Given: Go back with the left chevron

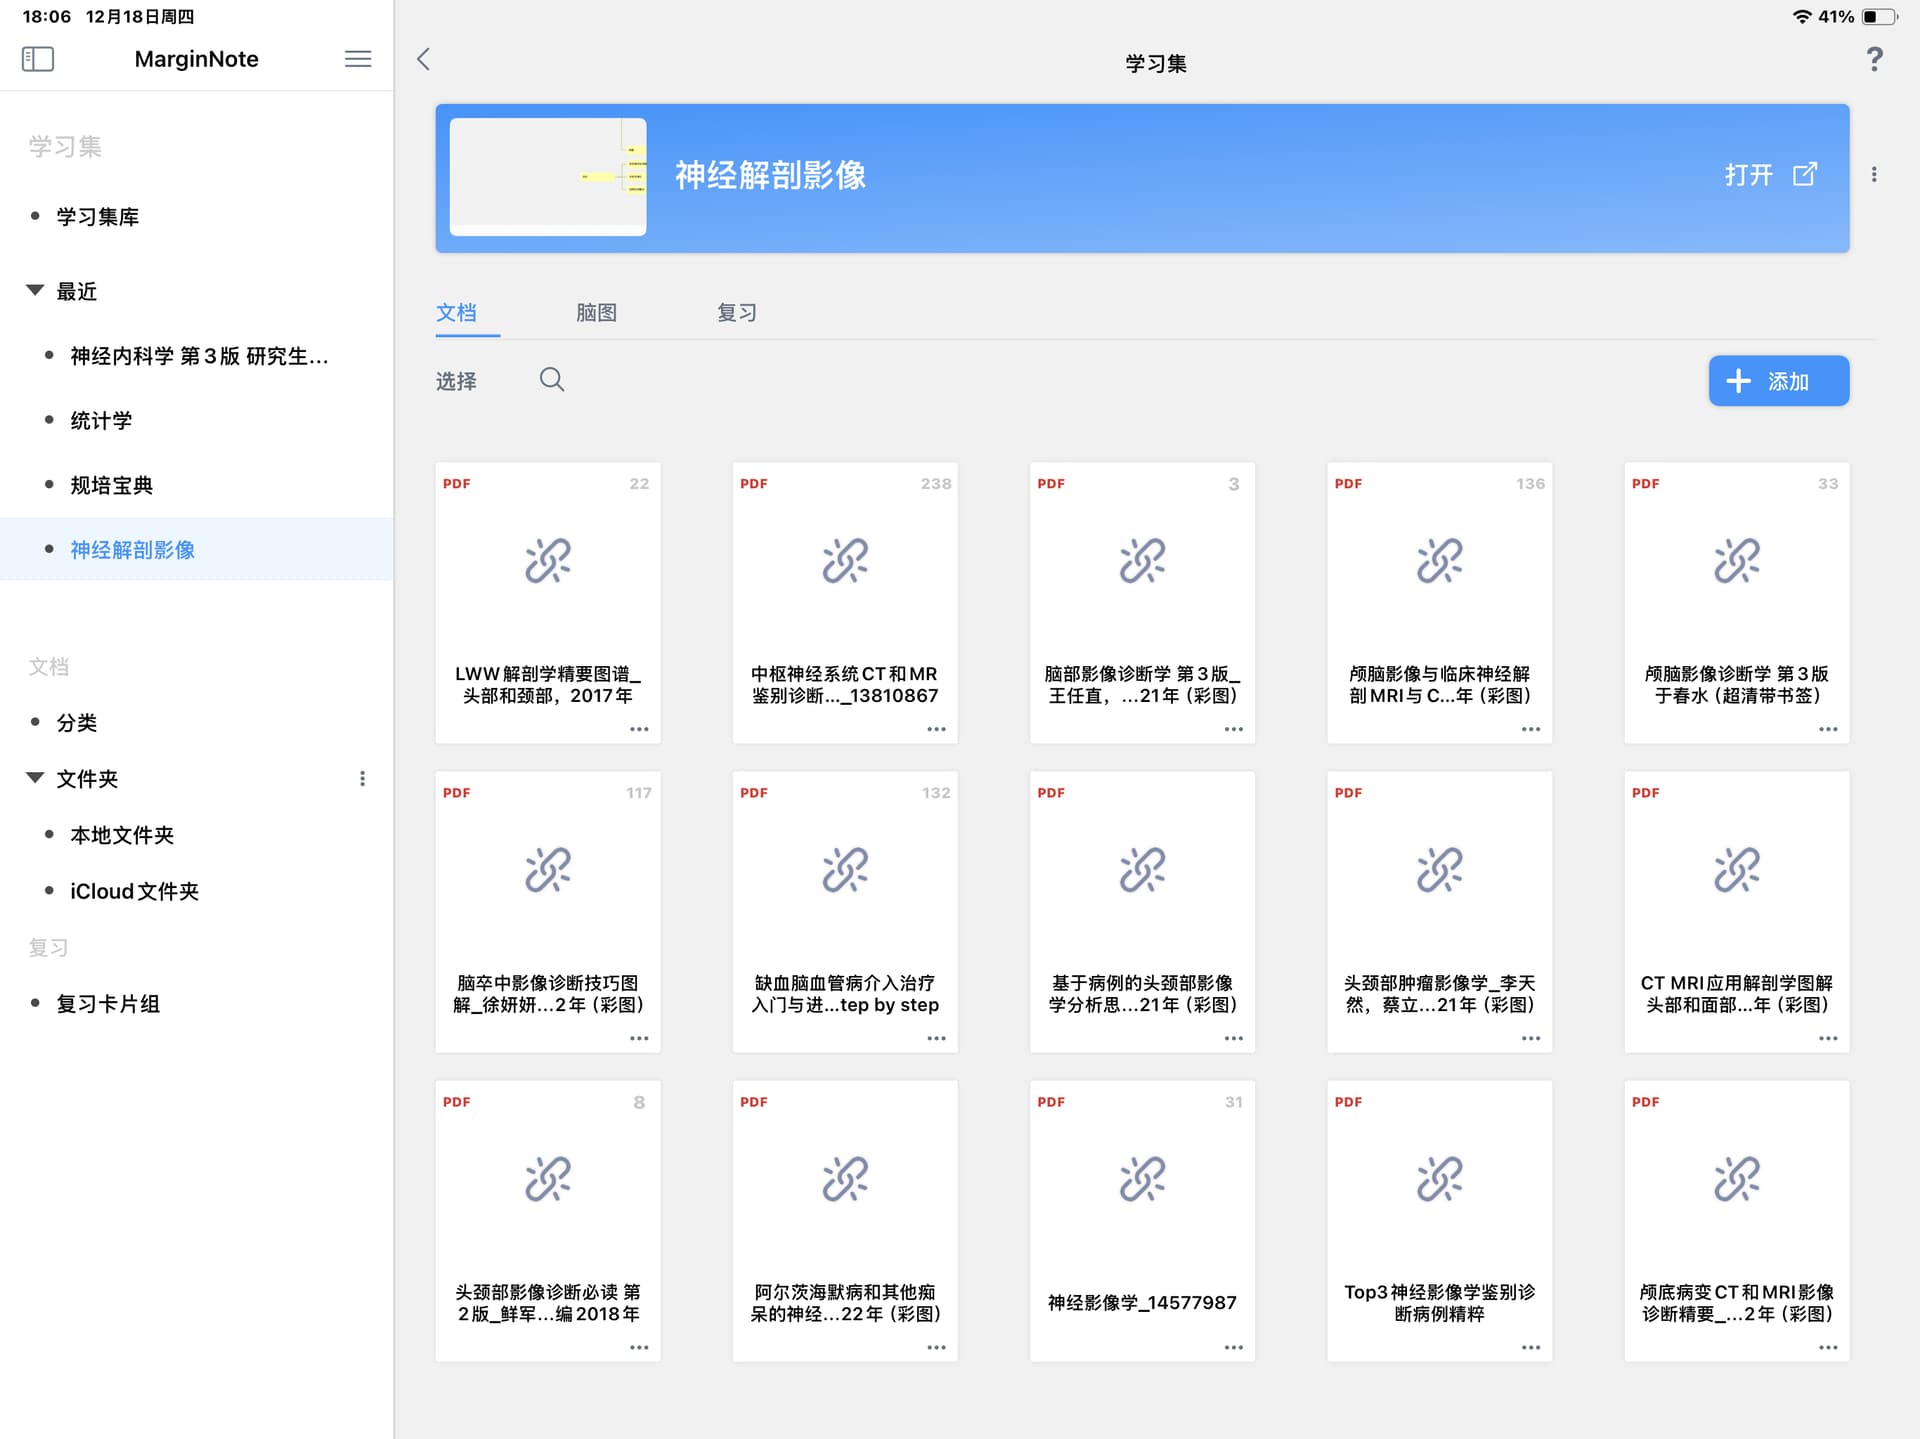Looking at the screenshot, I should (424, 59).
